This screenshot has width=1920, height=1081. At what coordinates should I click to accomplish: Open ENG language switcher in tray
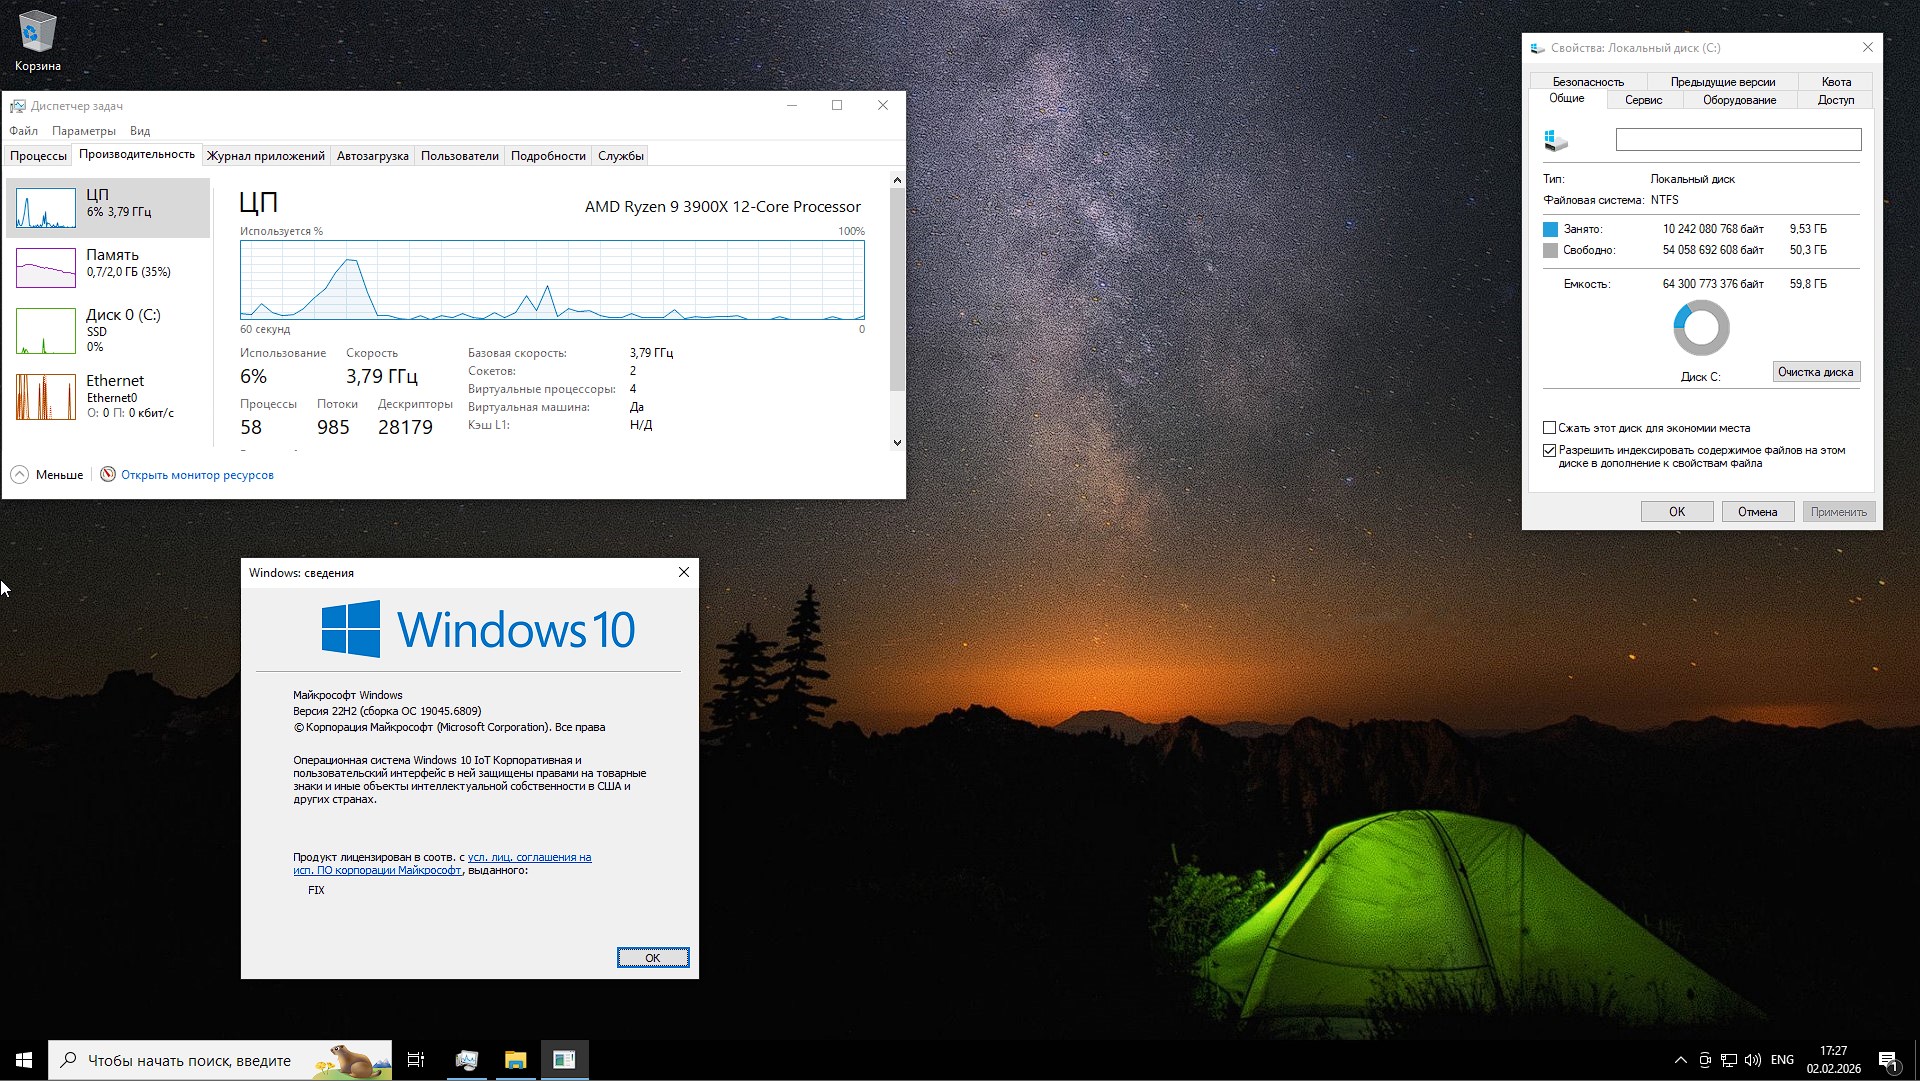pos(1782,1060)
